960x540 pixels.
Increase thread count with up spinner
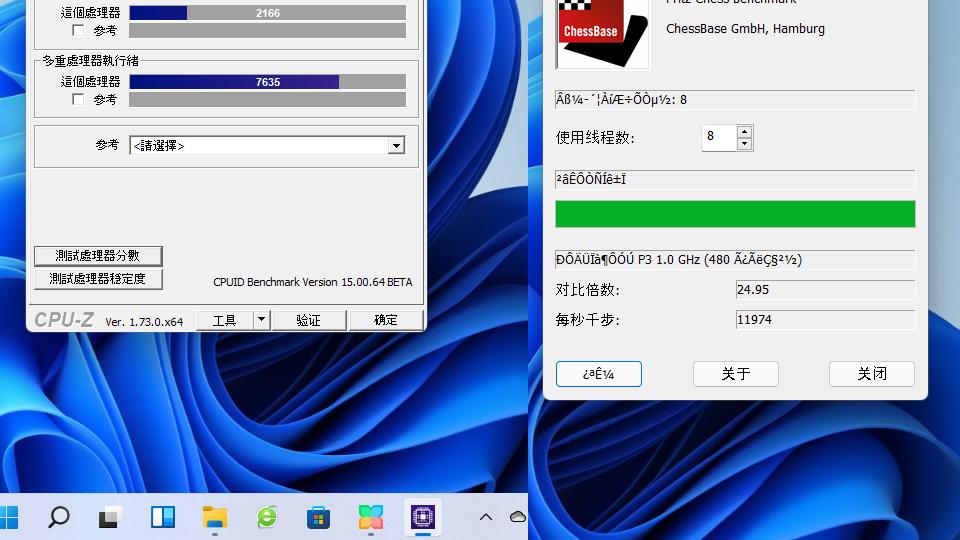tap(744, 132)
